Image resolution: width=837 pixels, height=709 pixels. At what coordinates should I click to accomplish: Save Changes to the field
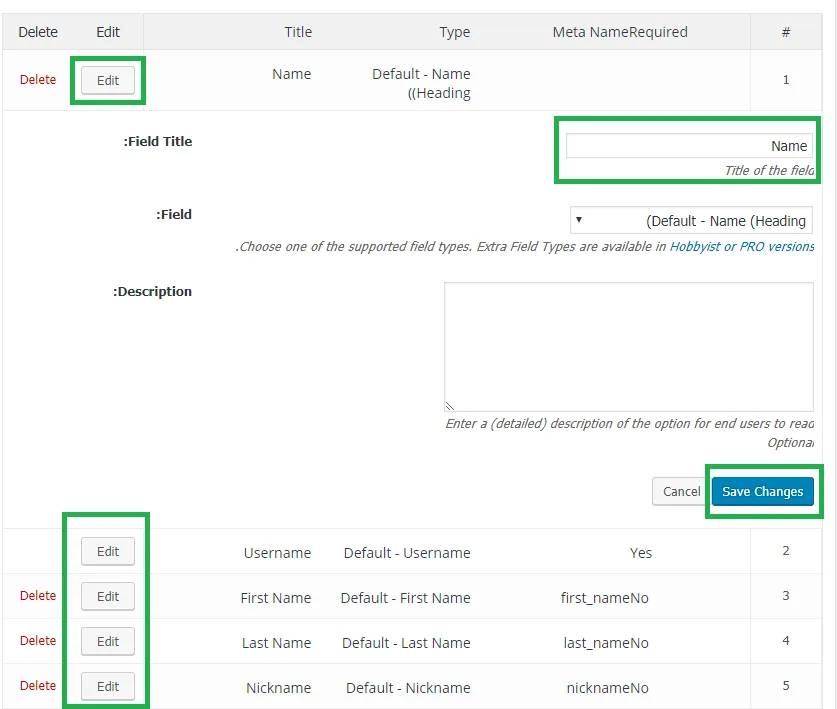(x=762, y=491)
